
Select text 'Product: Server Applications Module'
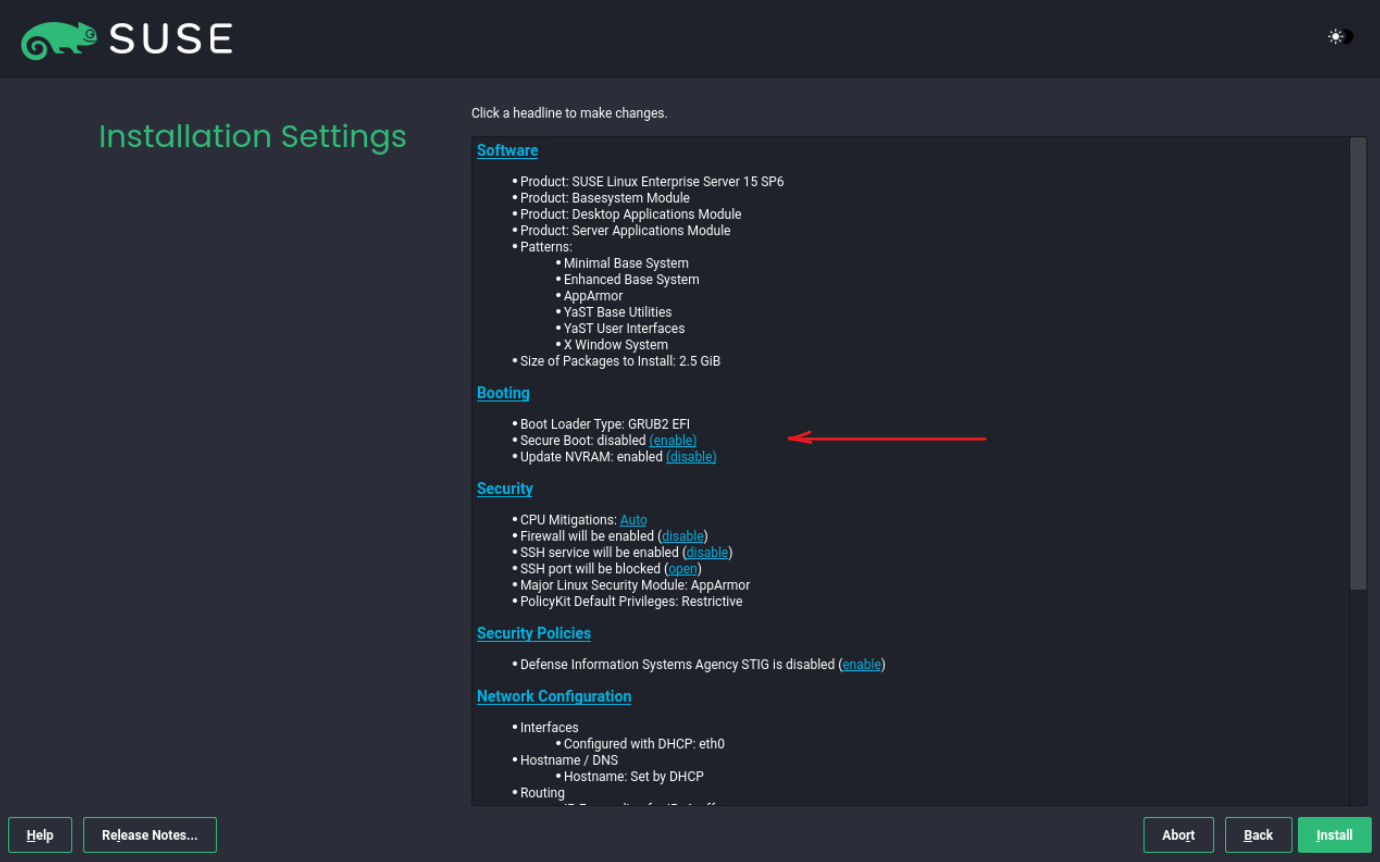[x=625, y=230]
